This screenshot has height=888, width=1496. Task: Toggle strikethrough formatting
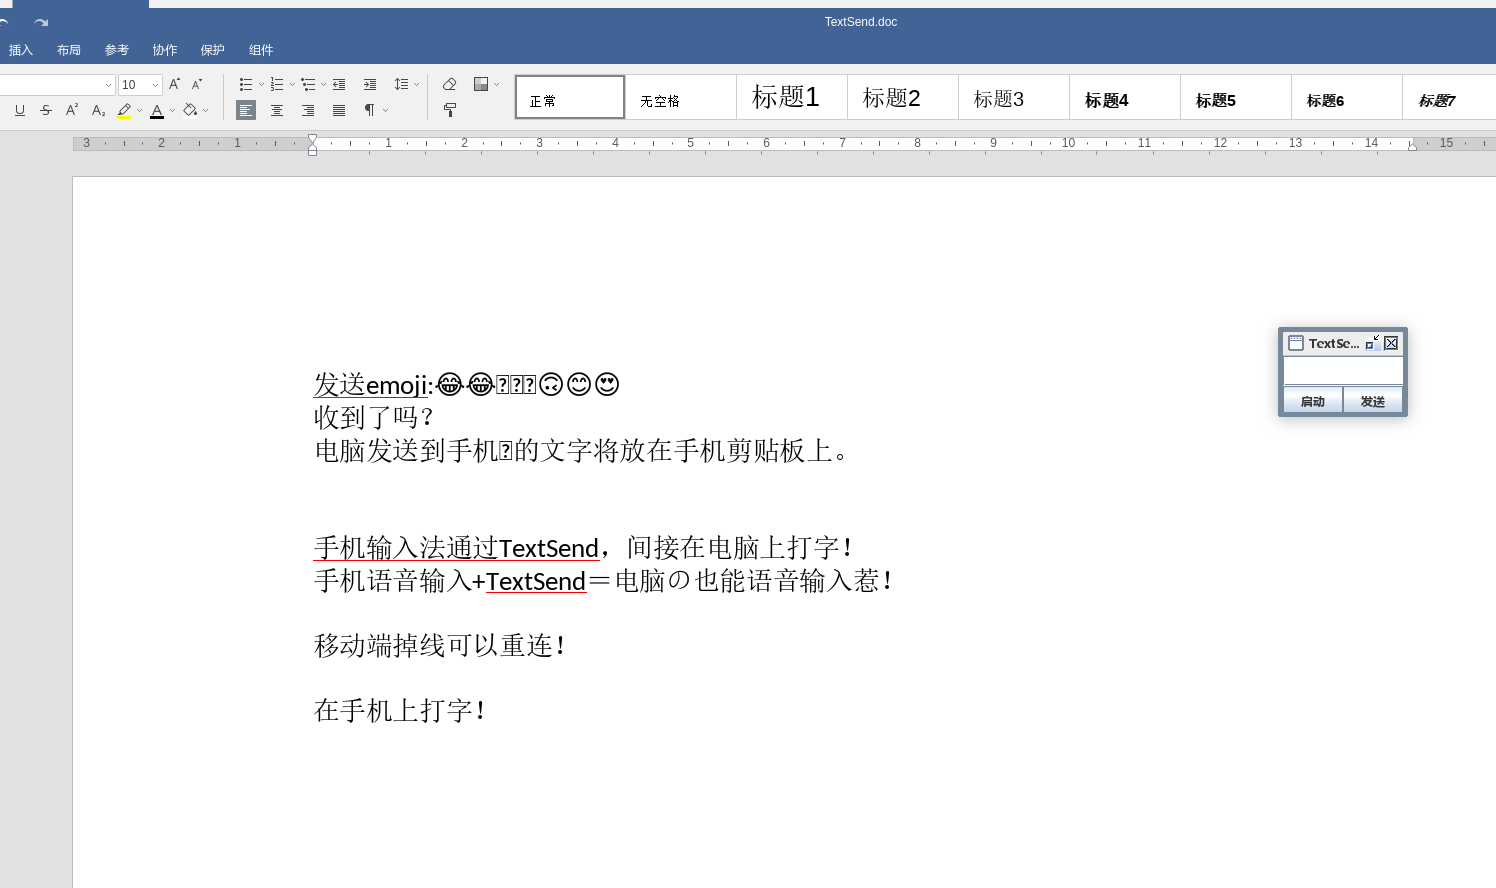[x=46, y=110]
